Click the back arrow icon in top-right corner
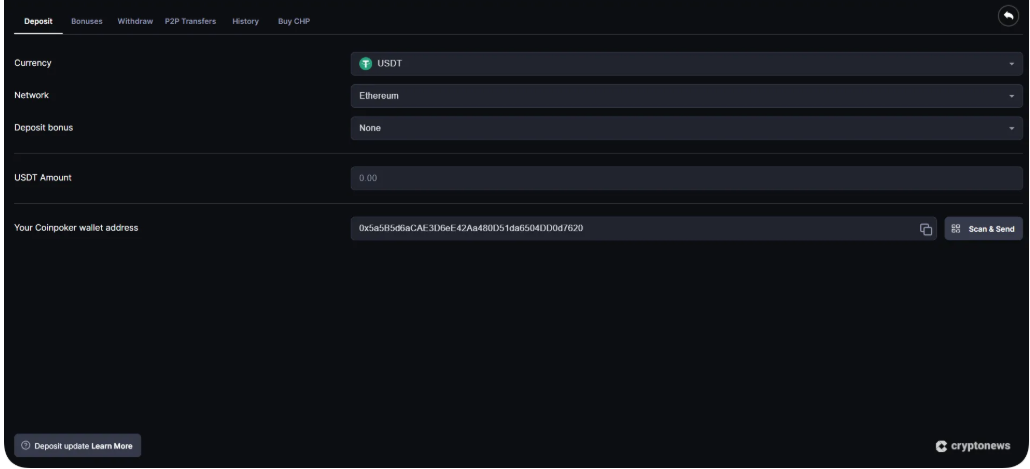1030x469 pixels. click(x=1006, y=17)
